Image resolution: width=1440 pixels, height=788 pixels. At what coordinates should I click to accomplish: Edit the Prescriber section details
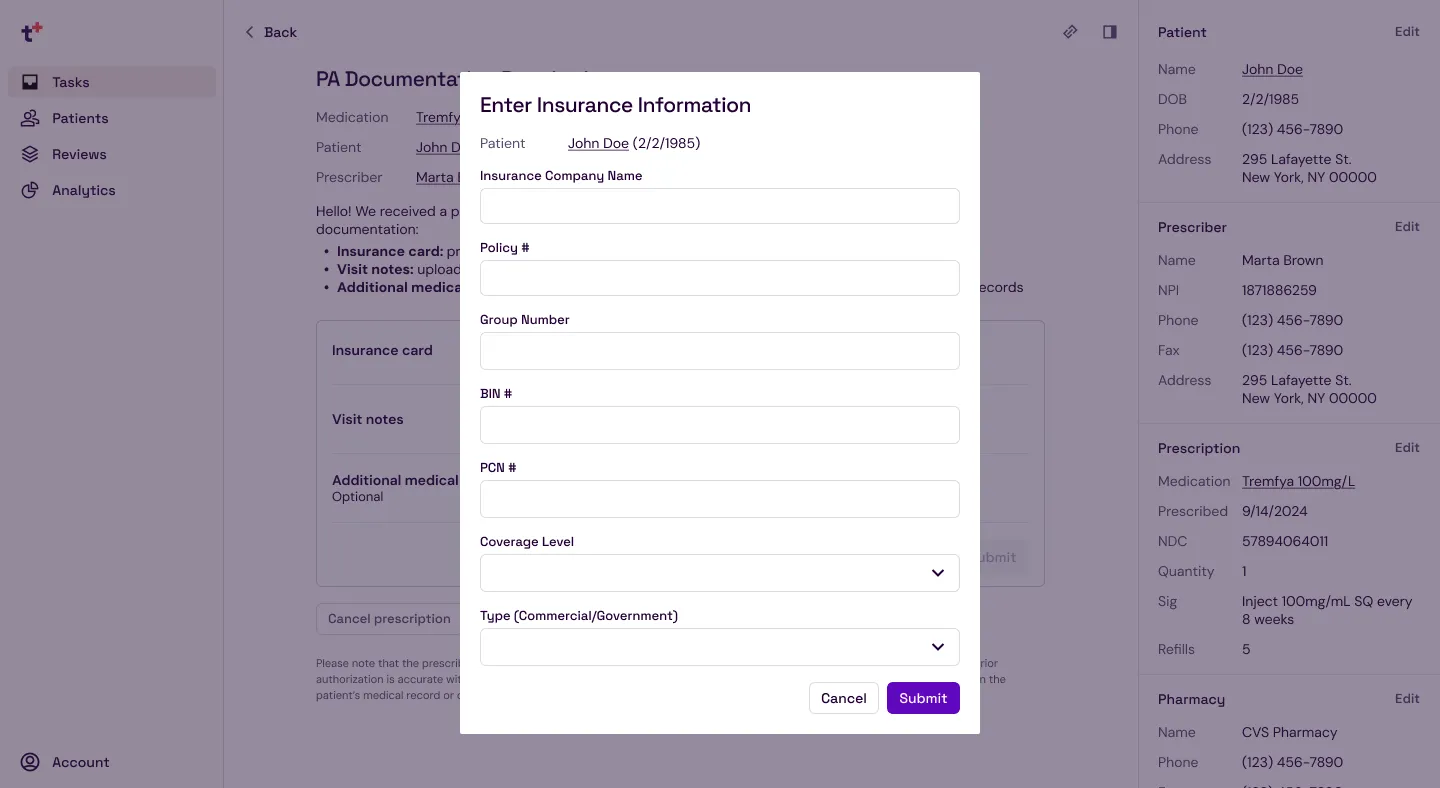1406,227
